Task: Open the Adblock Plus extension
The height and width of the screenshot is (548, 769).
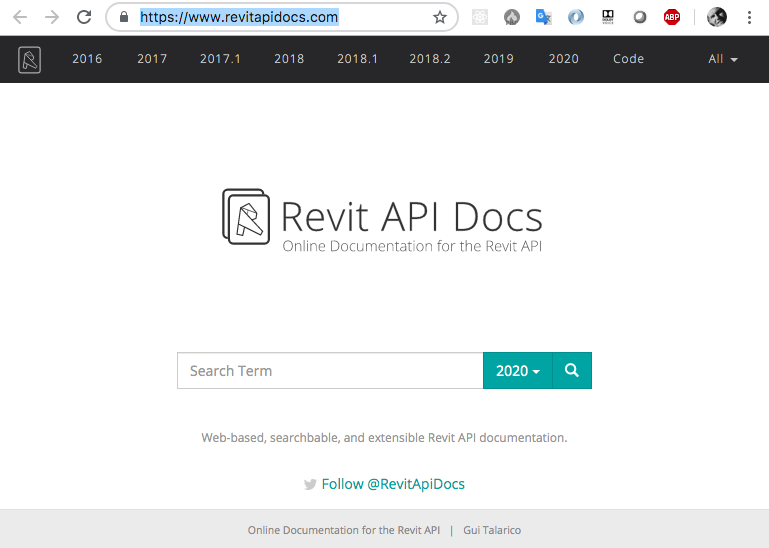Action: coord(672,17)
